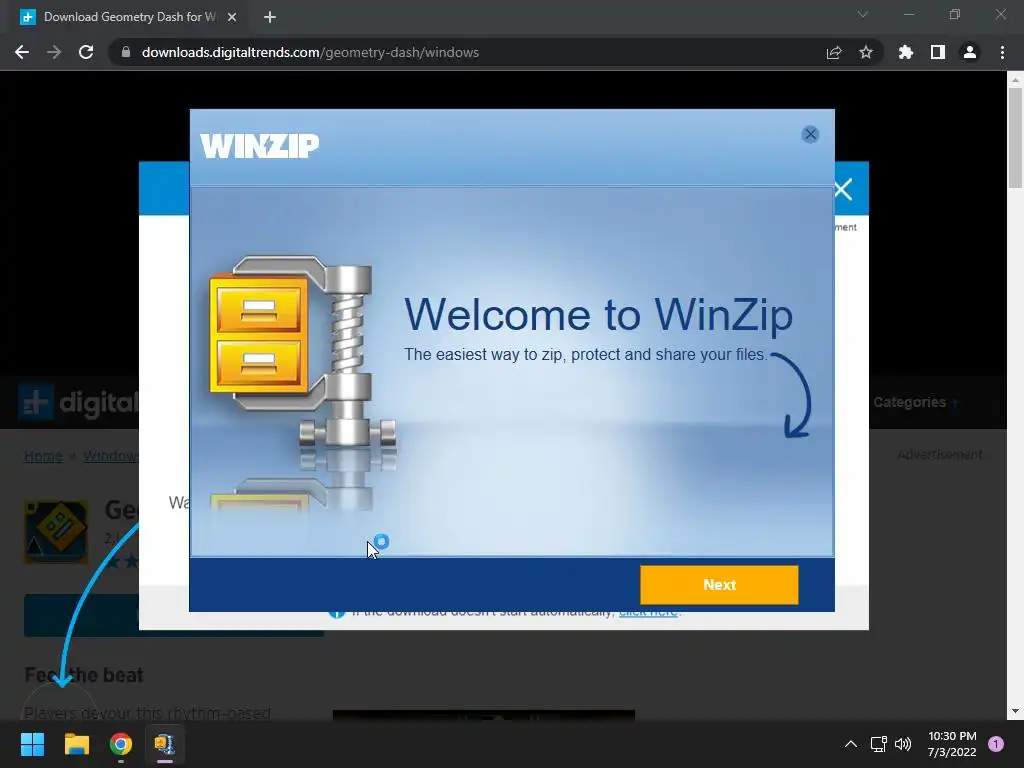Click the Home breadcrumb link

[43, 456]
